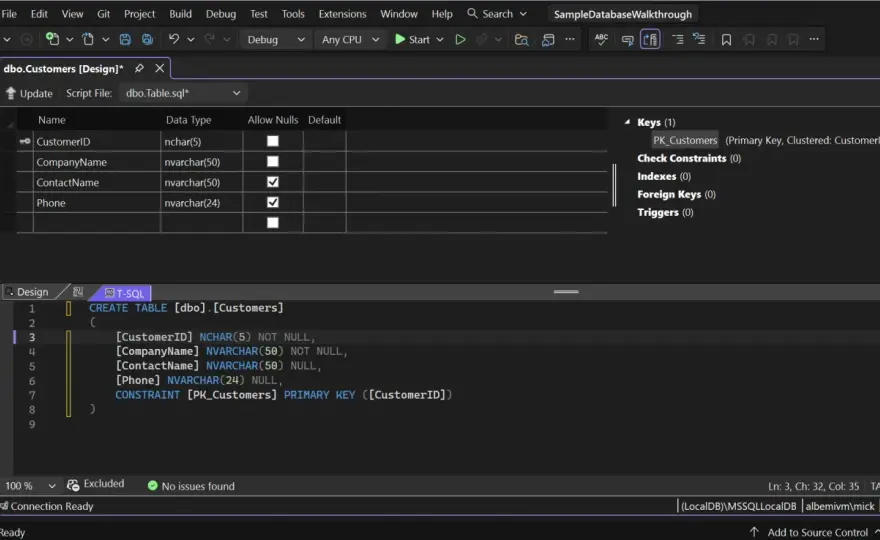The image size is (880, 540).
Task: Click the primary key icon beside CustomerID
Action: pyautogui.click(x=25, y=141)
